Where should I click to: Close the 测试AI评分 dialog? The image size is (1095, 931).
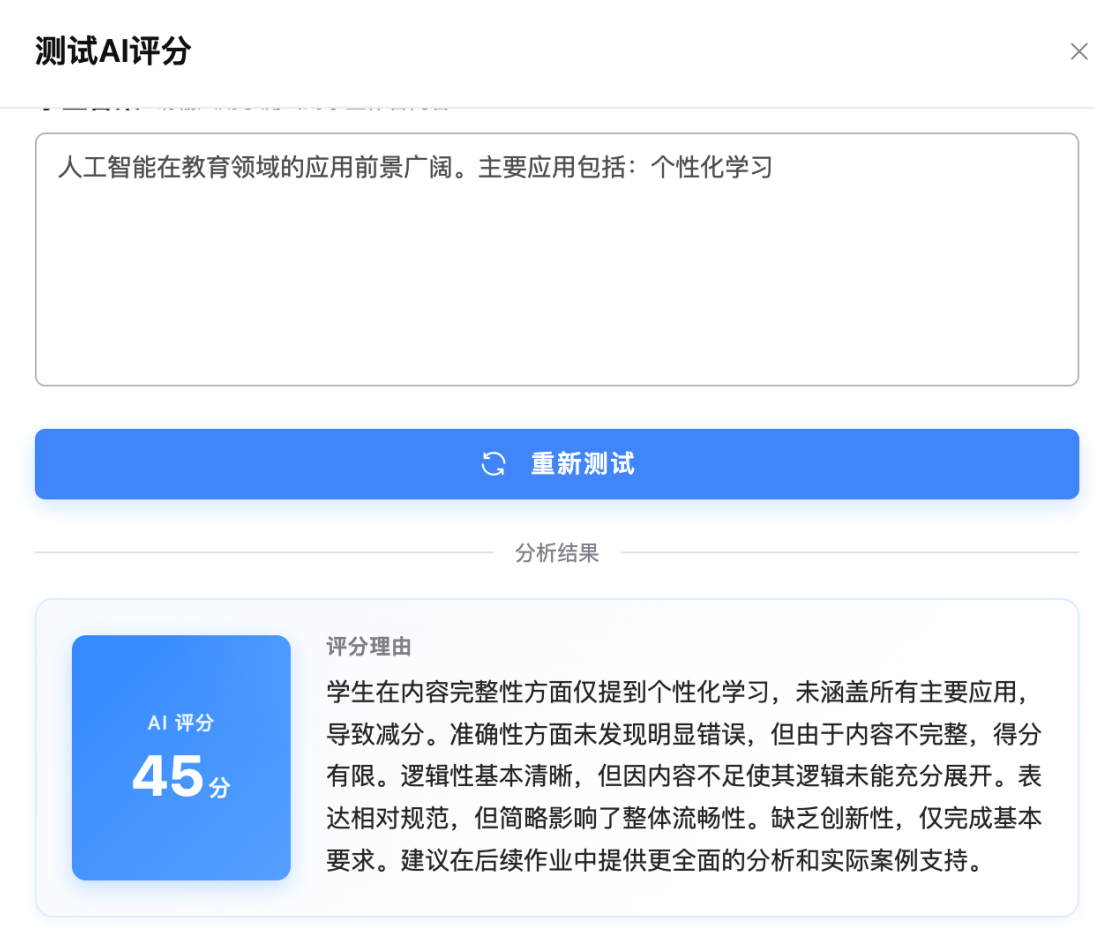coord(1078,52)
